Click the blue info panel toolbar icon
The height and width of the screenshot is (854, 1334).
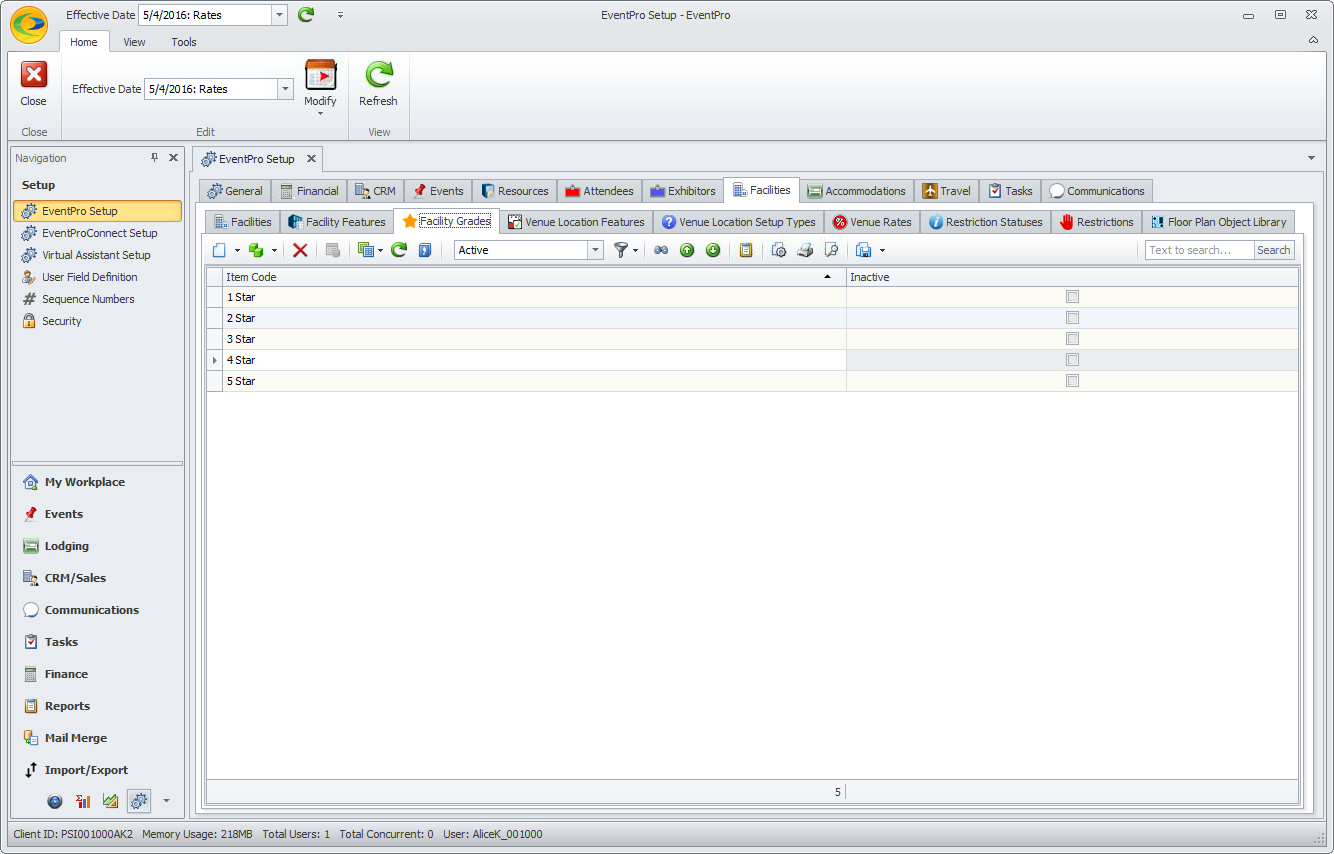point(425,250)
